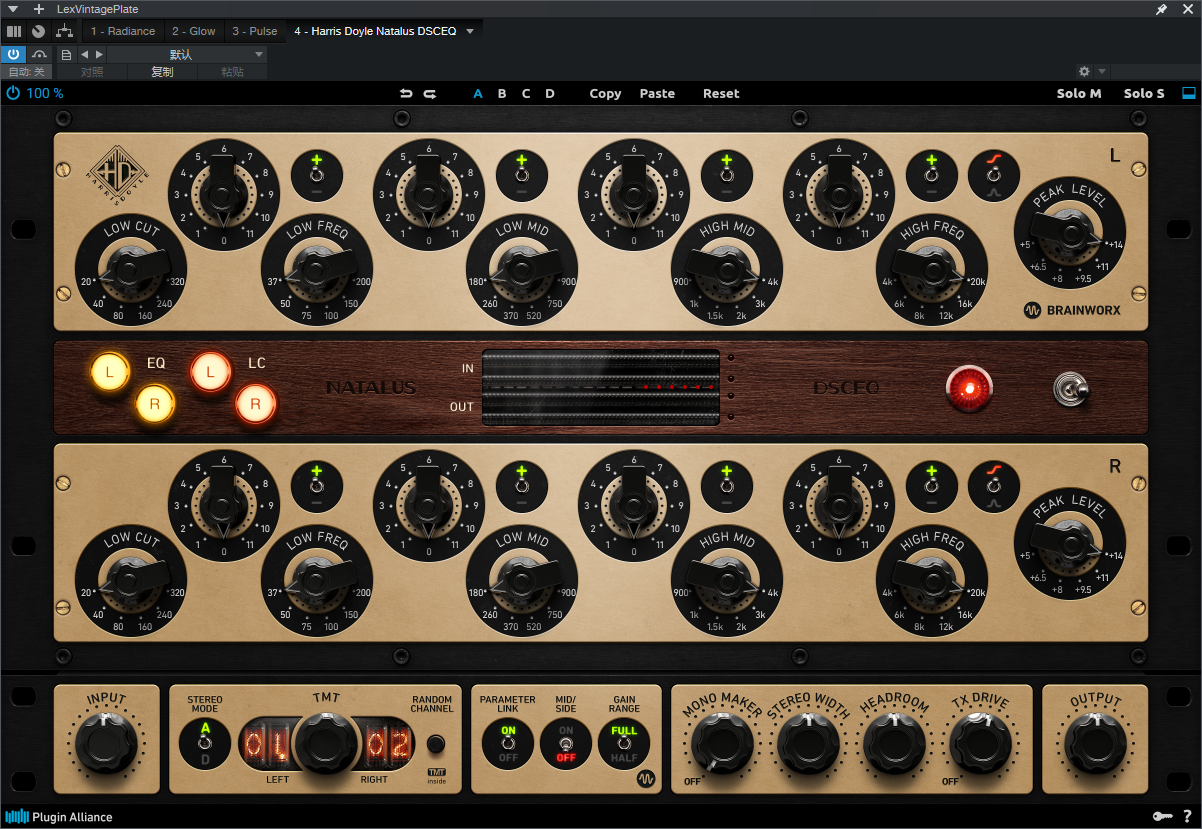Click the Solo M button
The width and height of the screenshot is (1202, 829).
tap(1079, 94)
